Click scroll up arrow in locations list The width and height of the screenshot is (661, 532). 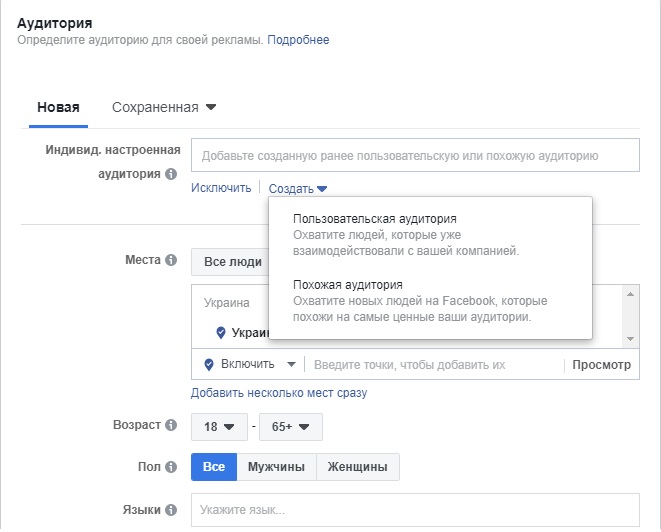click(630, 294)
